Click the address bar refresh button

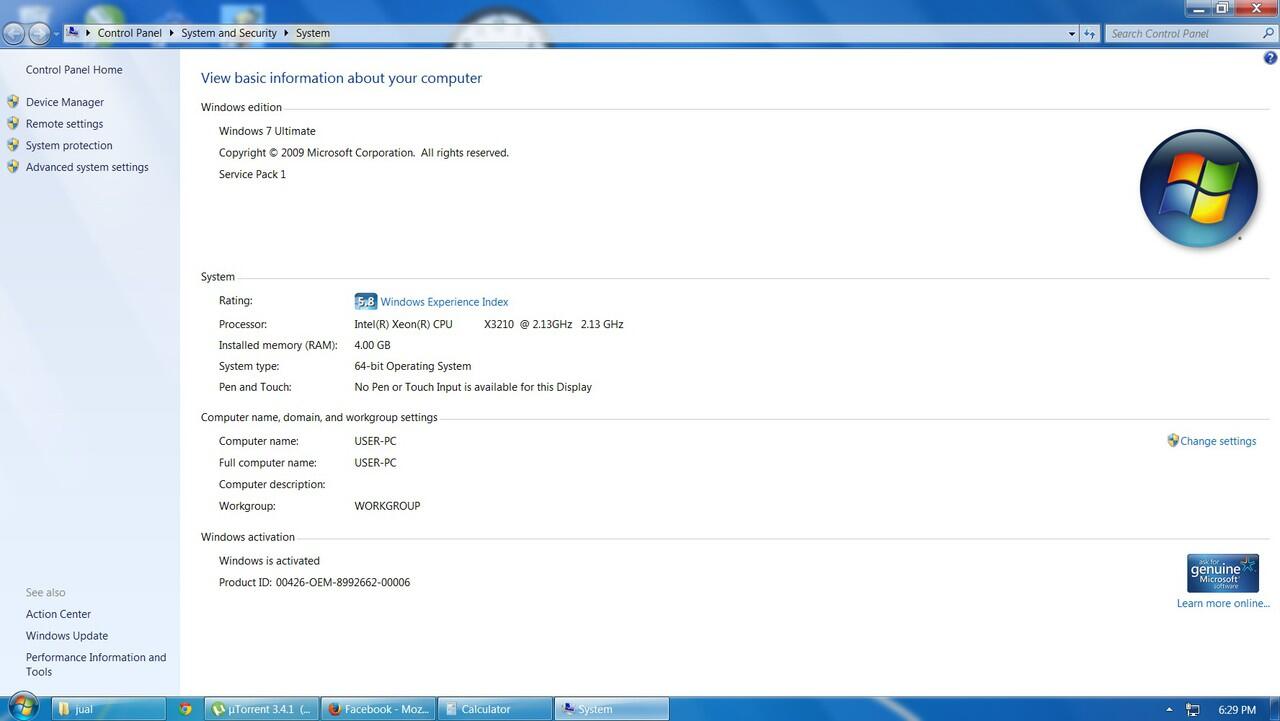click(1090, 33)
